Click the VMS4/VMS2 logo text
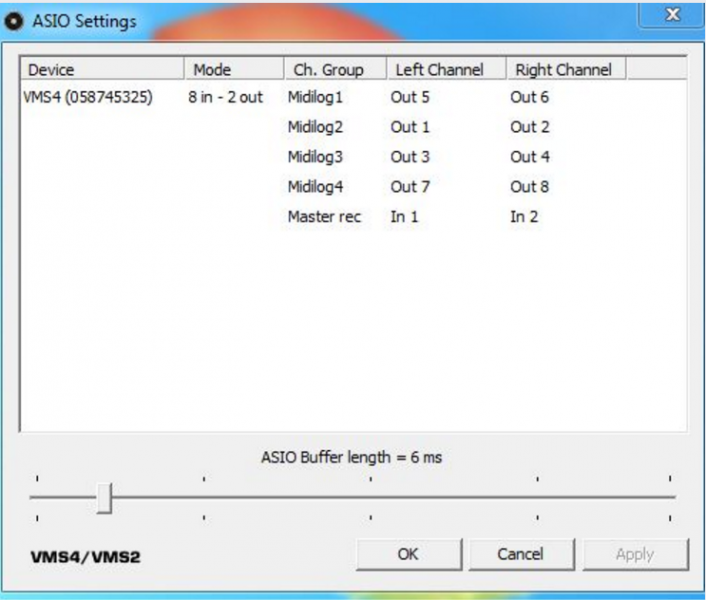The image size is (706, 600). 86,557
